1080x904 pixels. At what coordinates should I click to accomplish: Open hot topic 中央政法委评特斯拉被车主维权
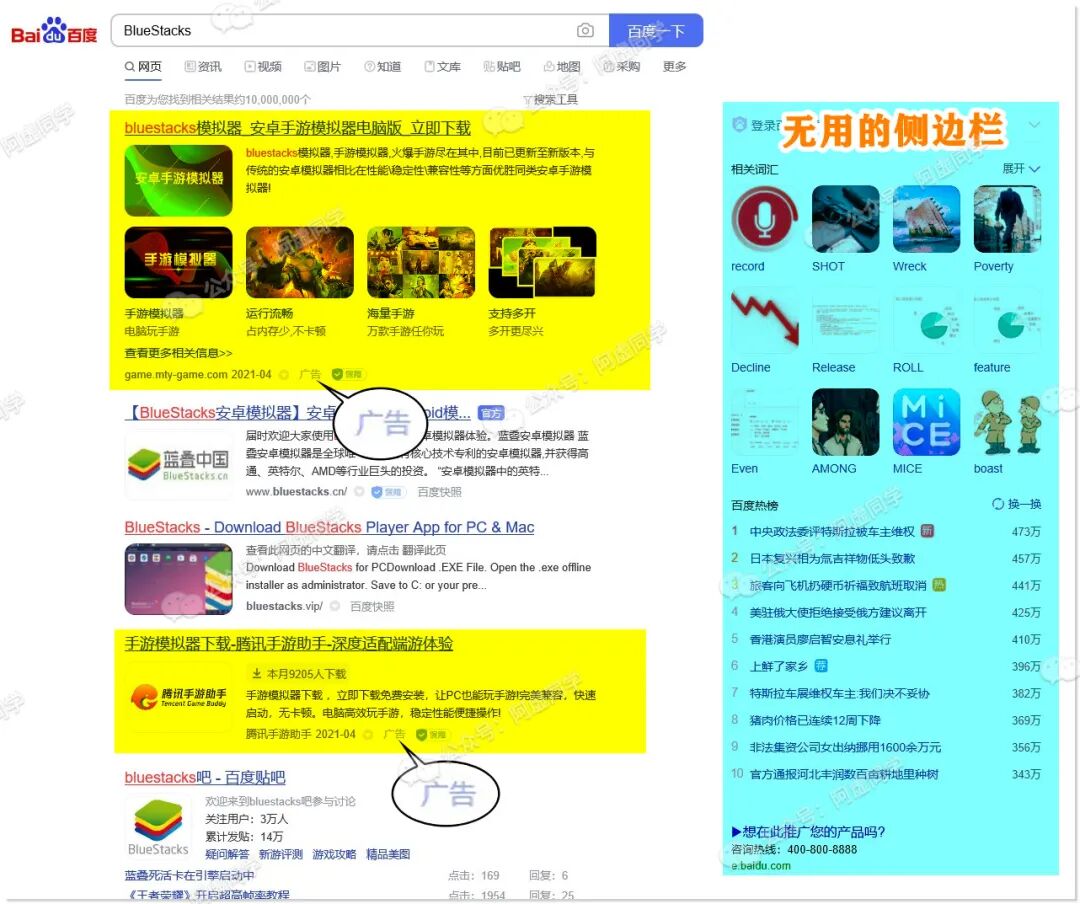pos(832,531)
